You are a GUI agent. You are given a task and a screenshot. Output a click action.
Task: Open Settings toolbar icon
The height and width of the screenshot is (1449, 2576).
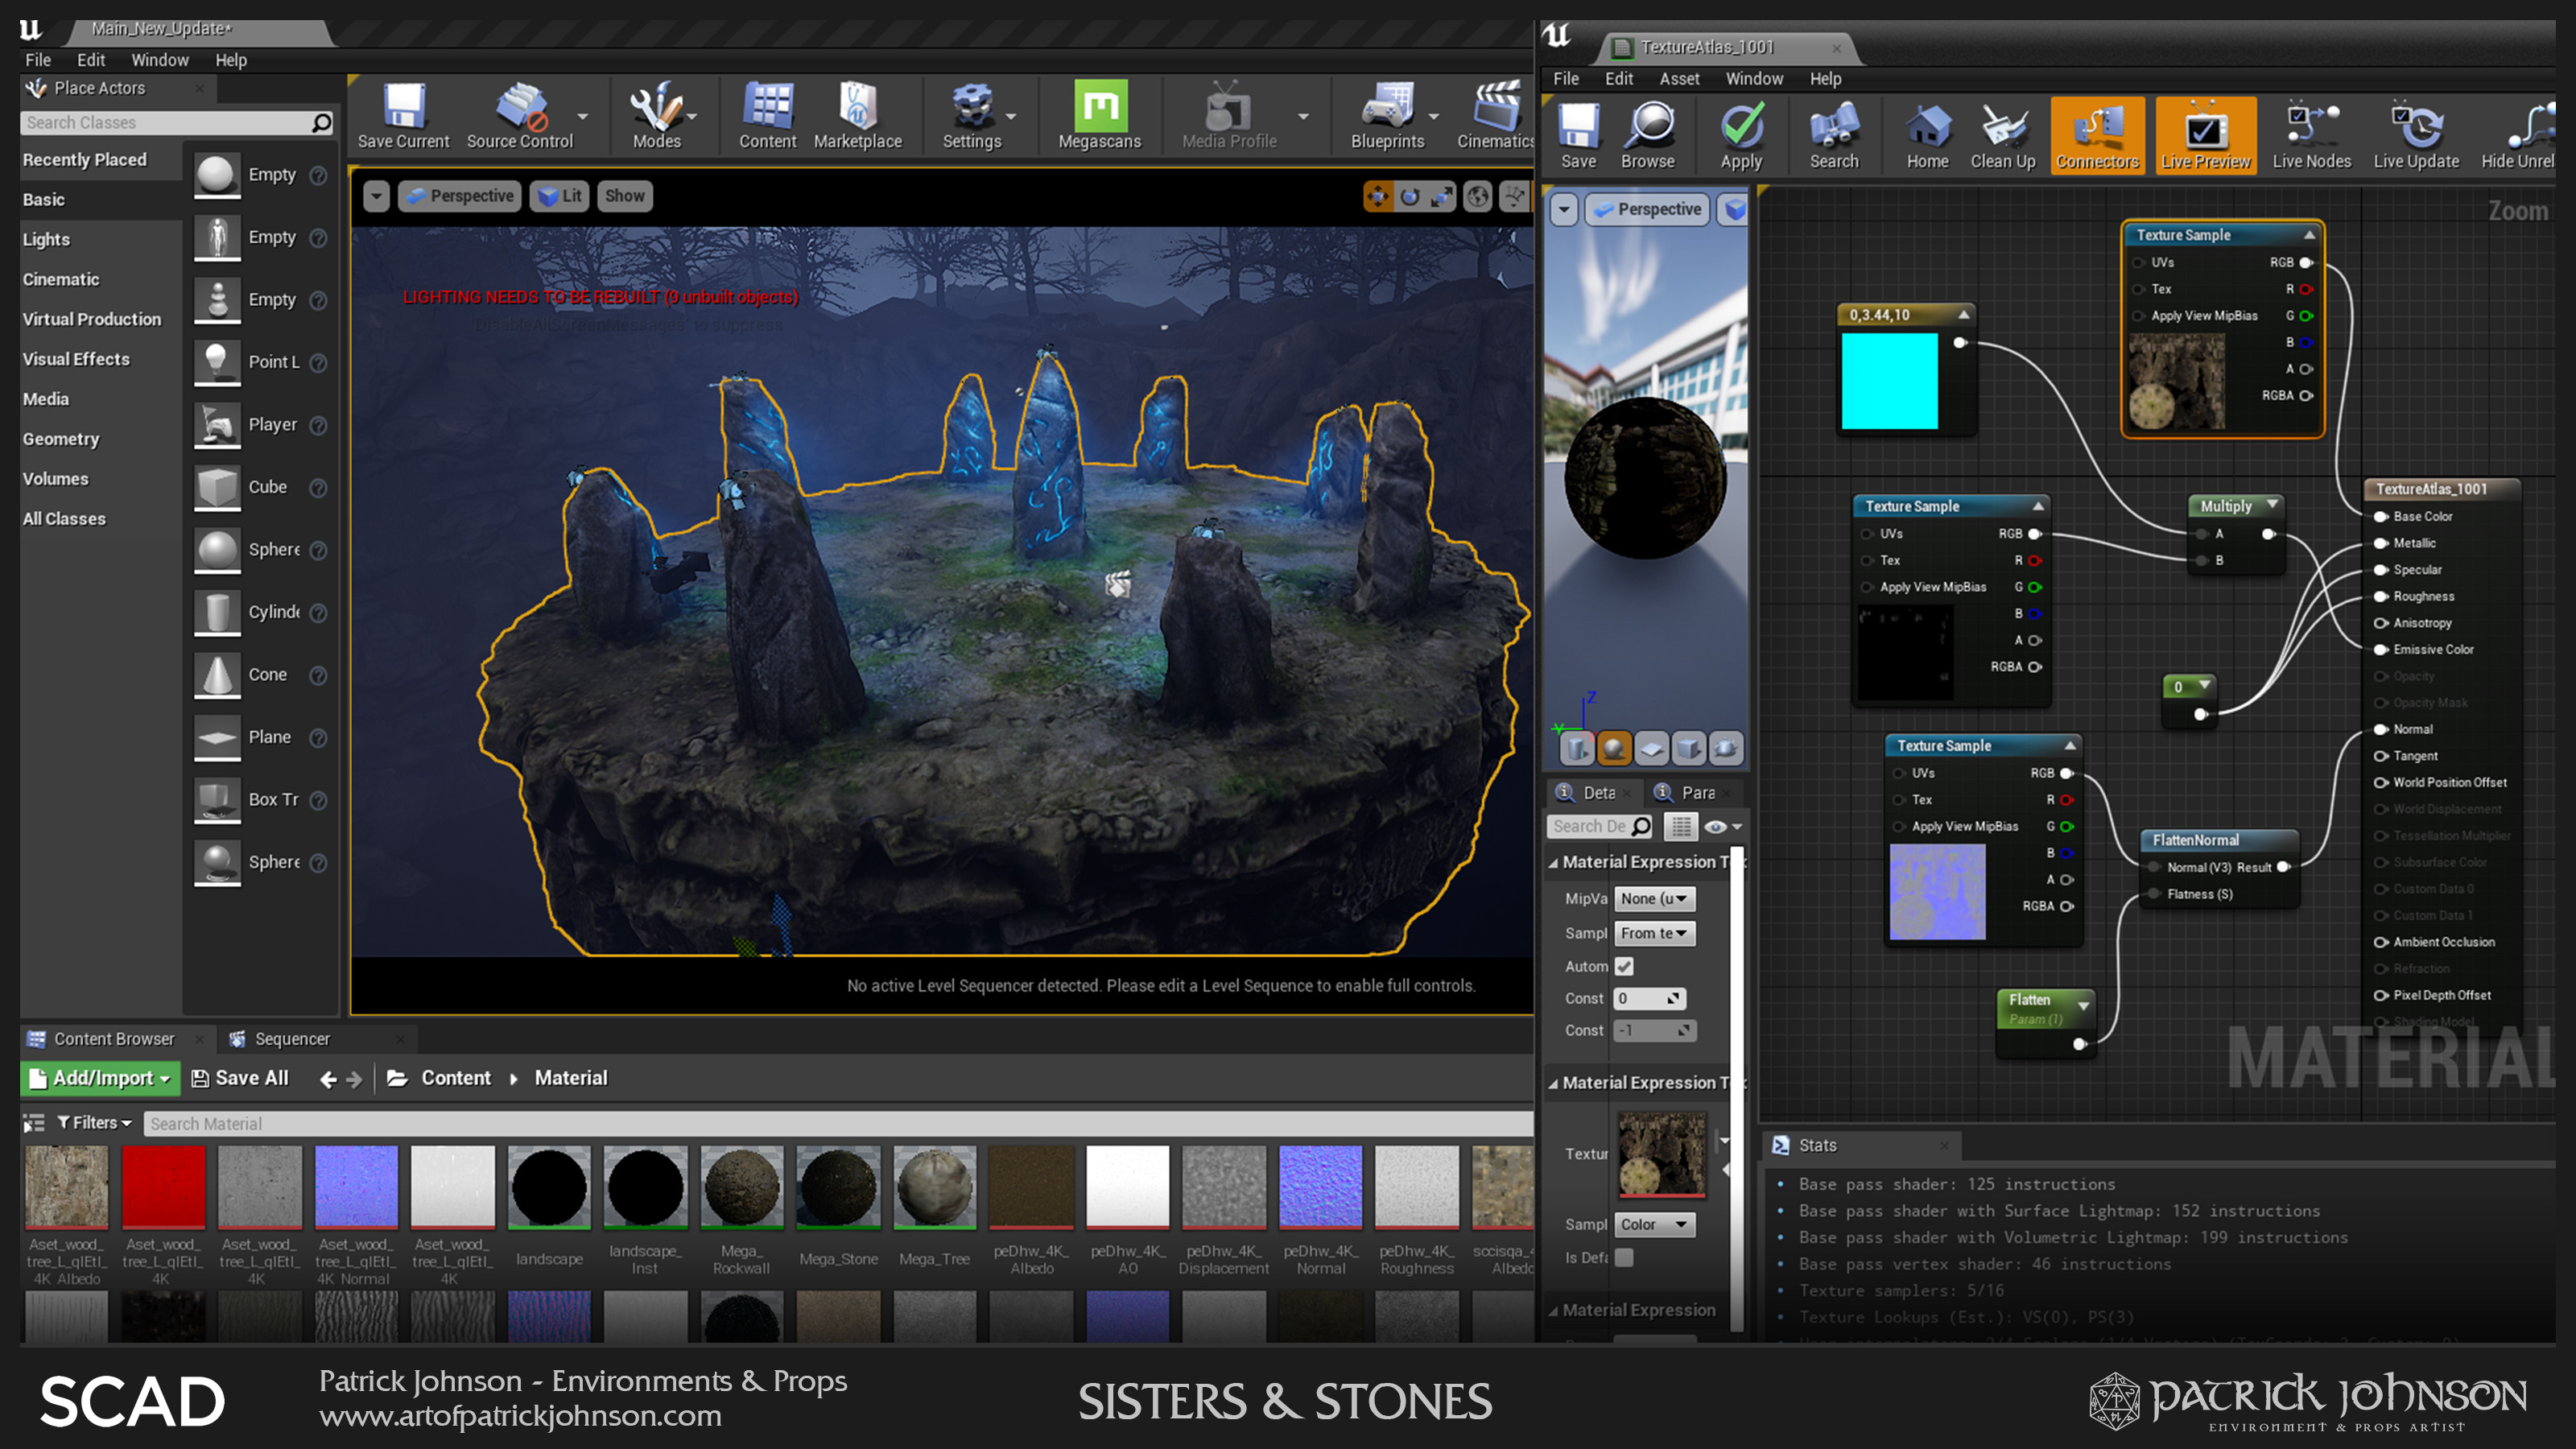(971, 115)
